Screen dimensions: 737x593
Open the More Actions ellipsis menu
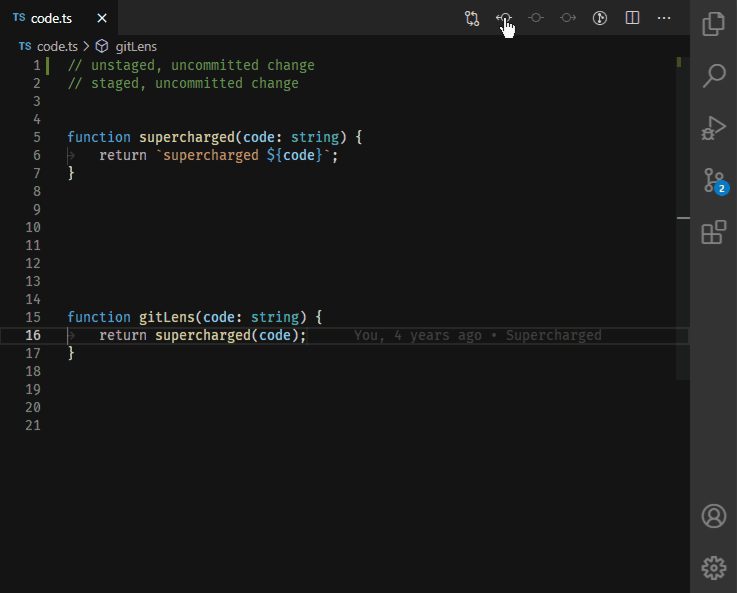click(664, 18)
